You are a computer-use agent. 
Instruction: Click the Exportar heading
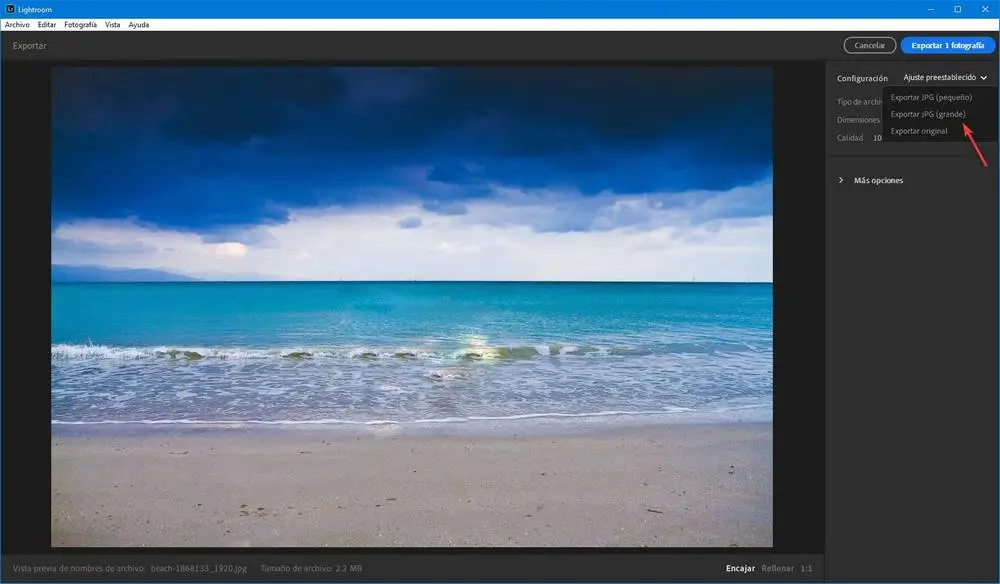(29, 46)
